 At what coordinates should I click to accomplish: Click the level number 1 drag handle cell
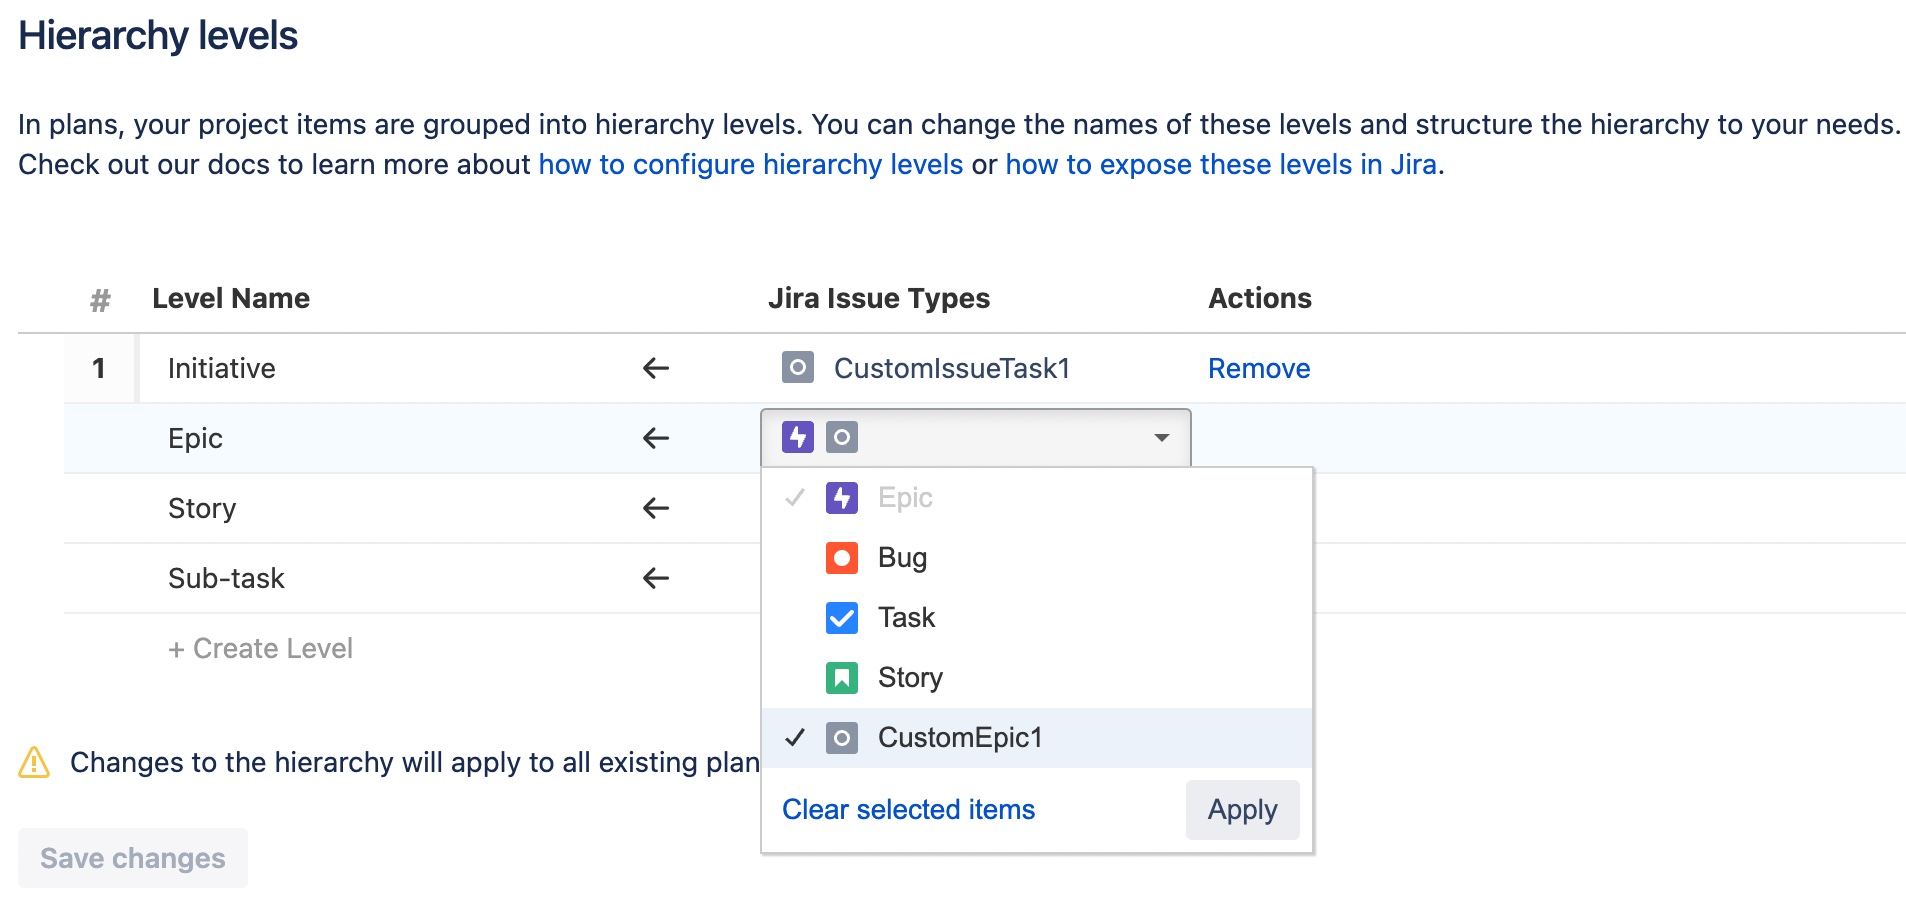(99, 368)
